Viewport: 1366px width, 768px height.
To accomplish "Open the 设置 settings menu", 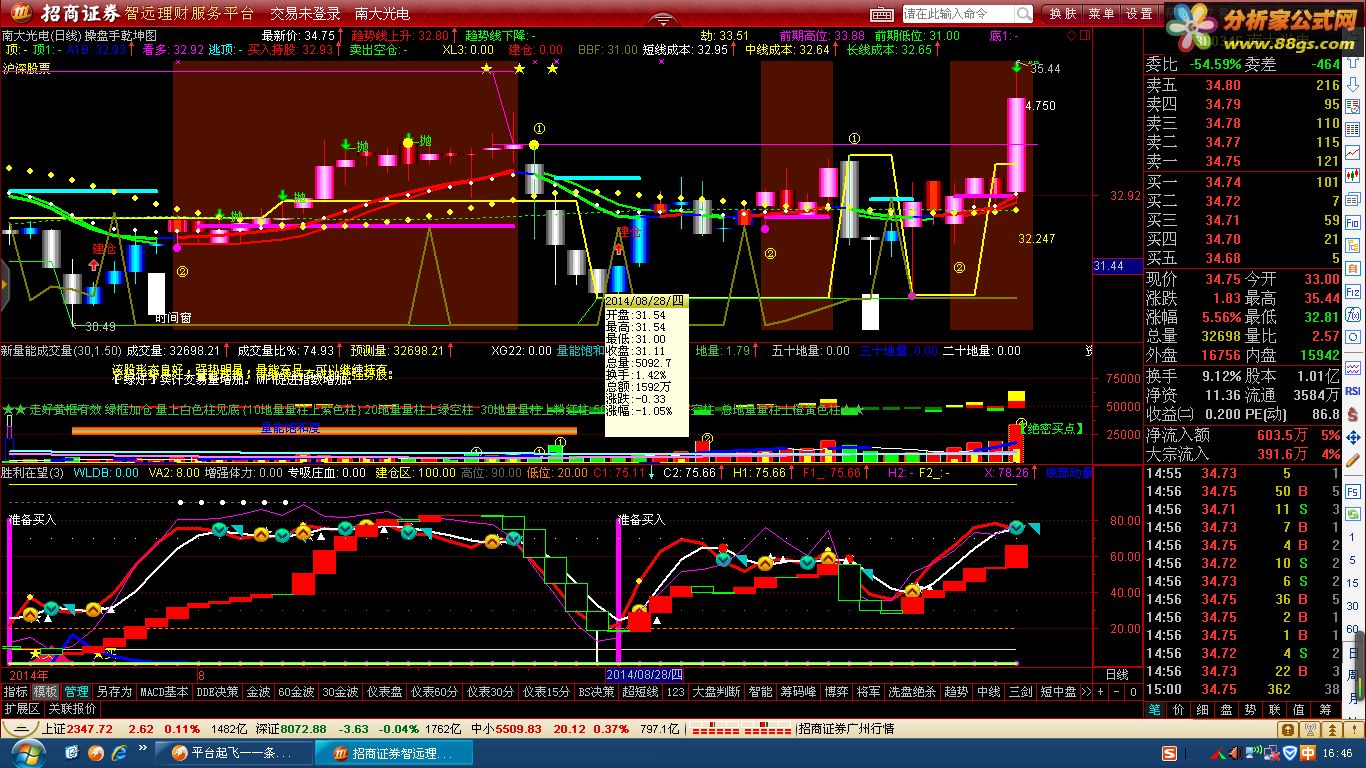I will [1140, 14].
